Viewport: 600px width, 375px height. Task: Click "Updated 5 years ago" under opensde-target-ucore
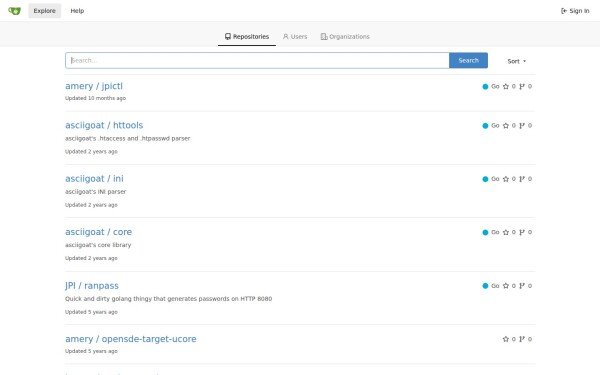(x=91, y=351)
